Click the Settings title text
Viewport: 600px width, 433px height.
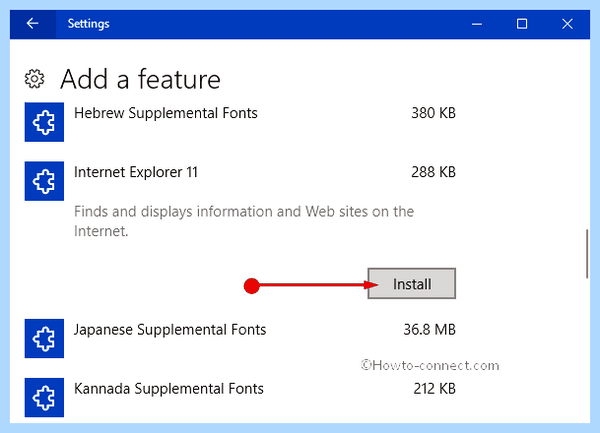pyautogui.click(x=88, y=24)
